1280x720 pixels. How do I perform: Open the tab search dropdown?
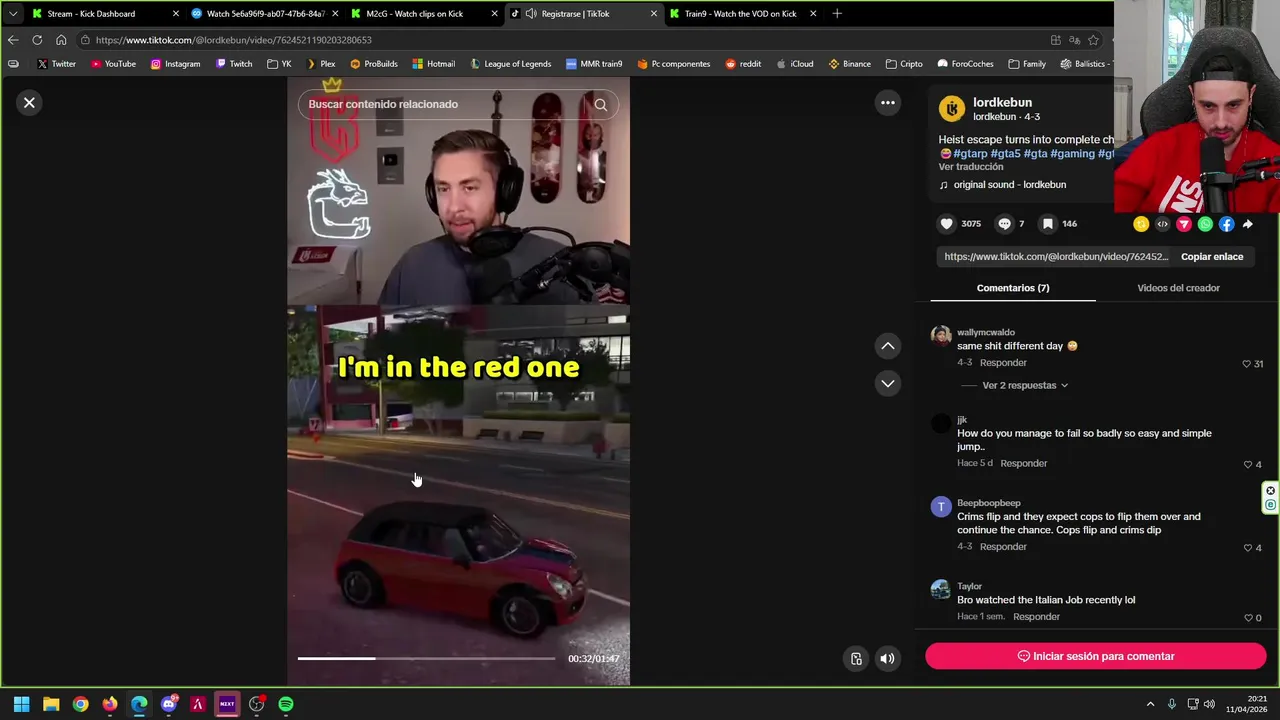(x=12, y=14)
